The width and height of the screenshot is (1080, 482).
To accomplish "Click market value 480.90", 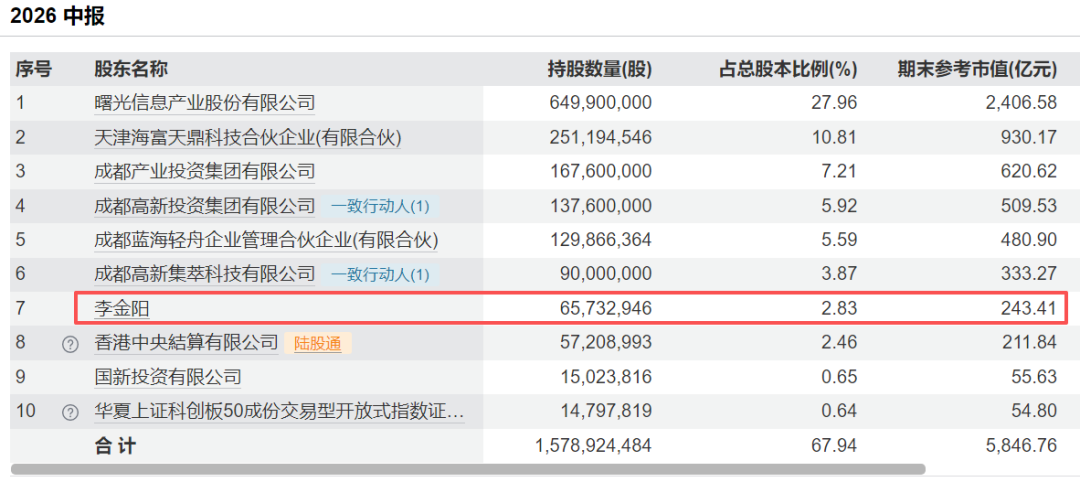I will [x=1029, y=240].
